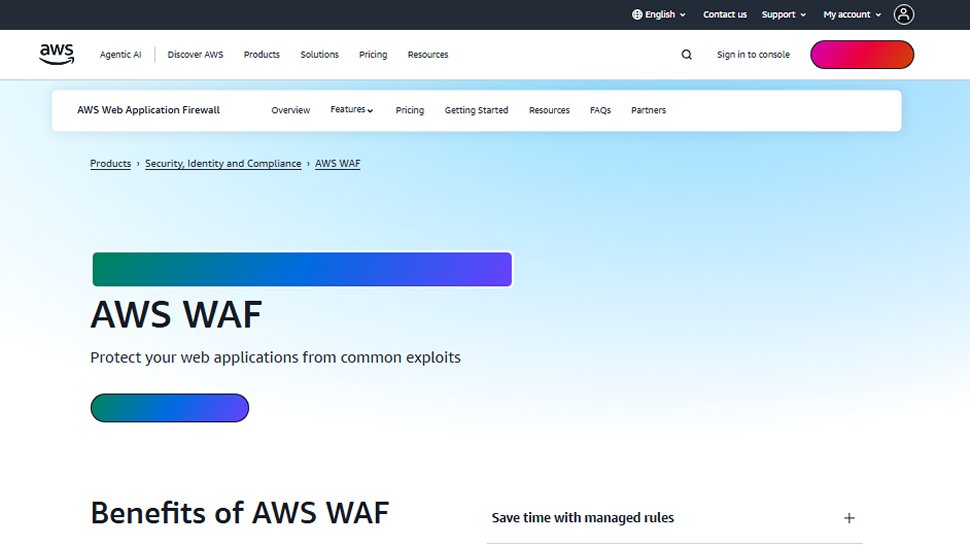The image size is (970, 545).
Task: Go to WAF Pricing tab
Action: pyautogui.click(x=410, y=110)
